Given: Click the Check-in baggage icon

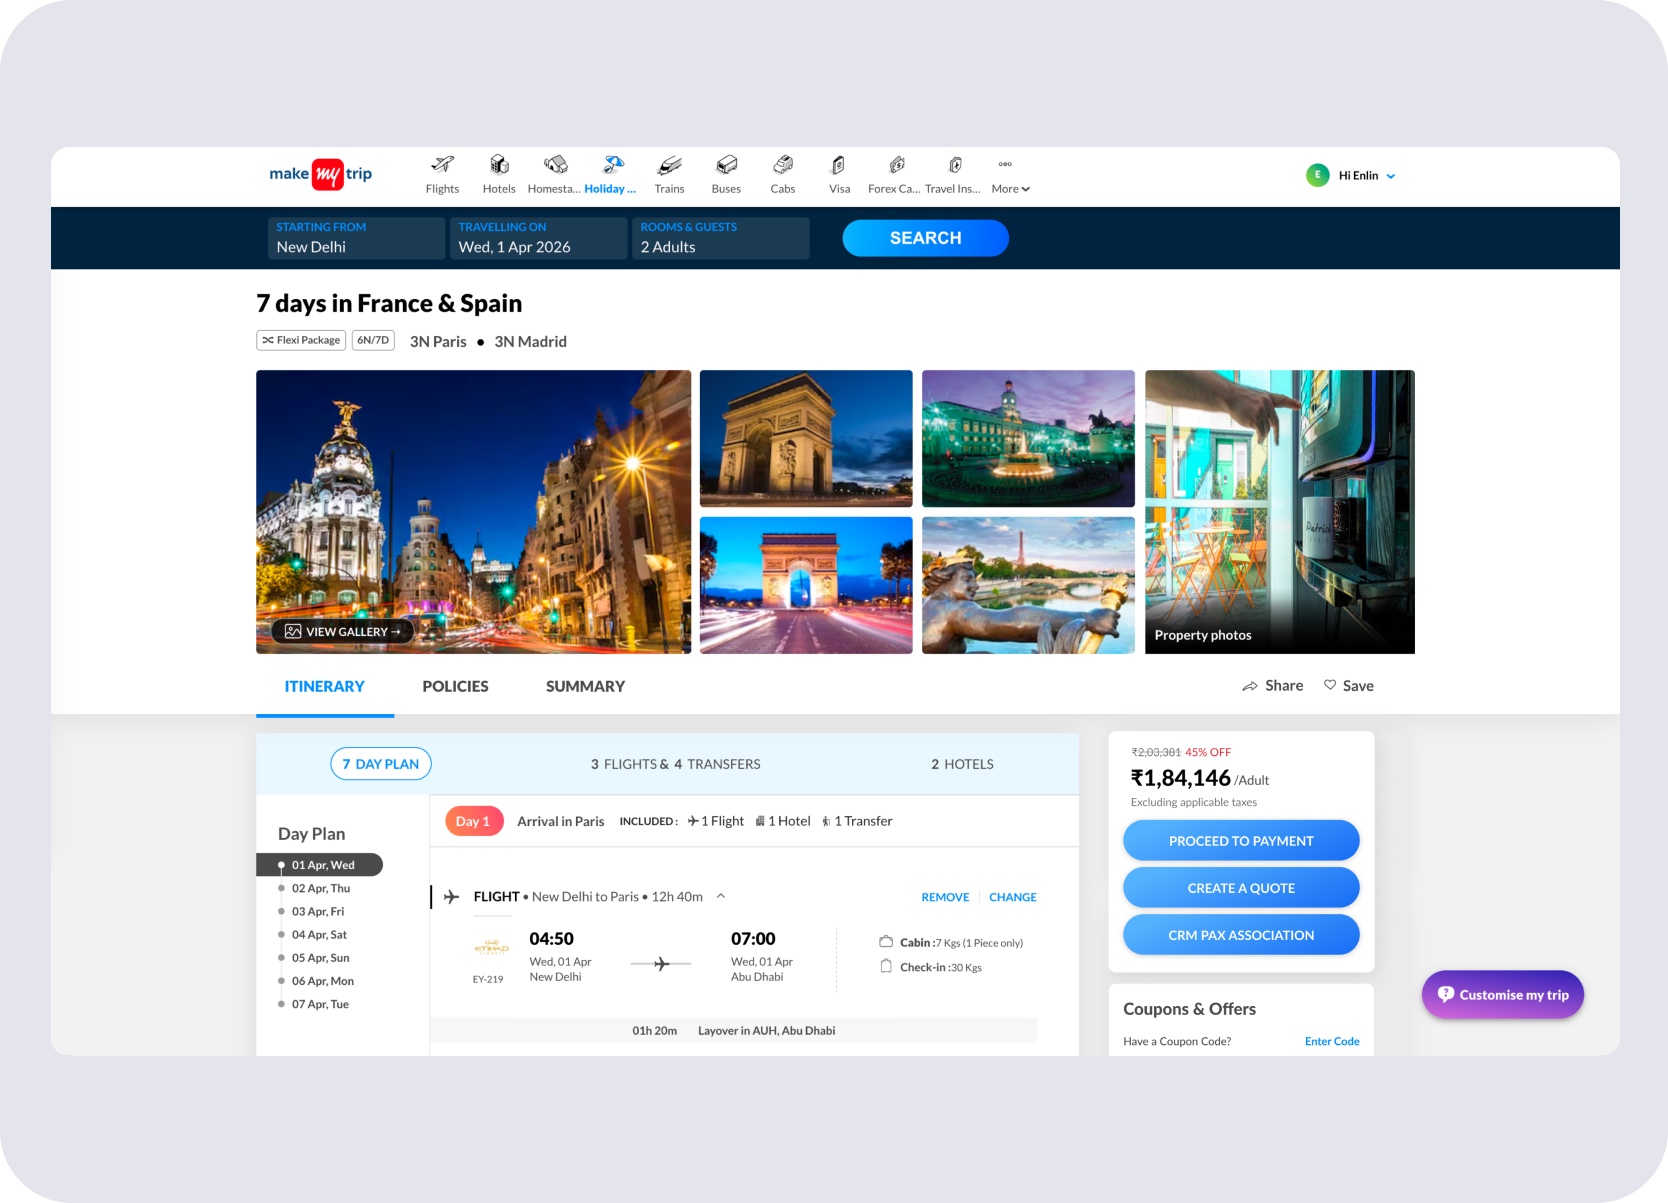Looking at the screenshot, I should (x=886, y=966).
